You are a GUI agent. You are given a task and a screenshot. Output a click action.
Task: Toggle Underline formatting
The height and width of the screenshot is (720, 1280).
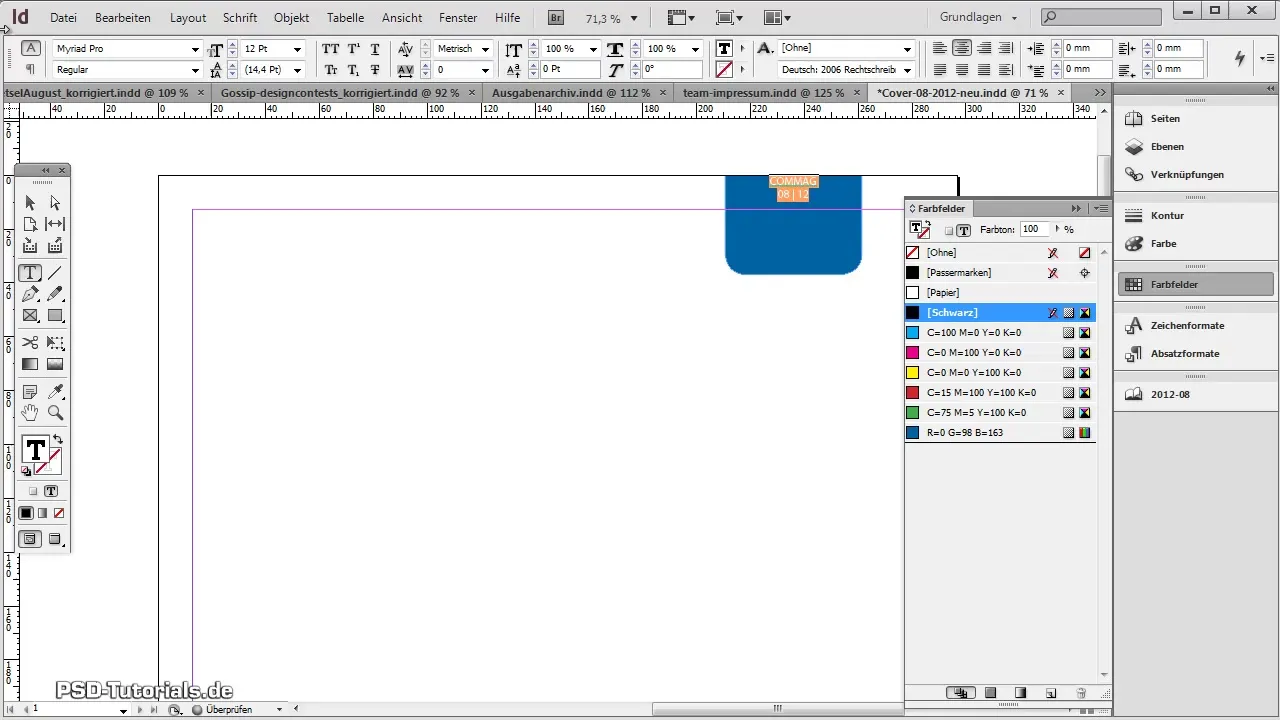pos(375,49)
